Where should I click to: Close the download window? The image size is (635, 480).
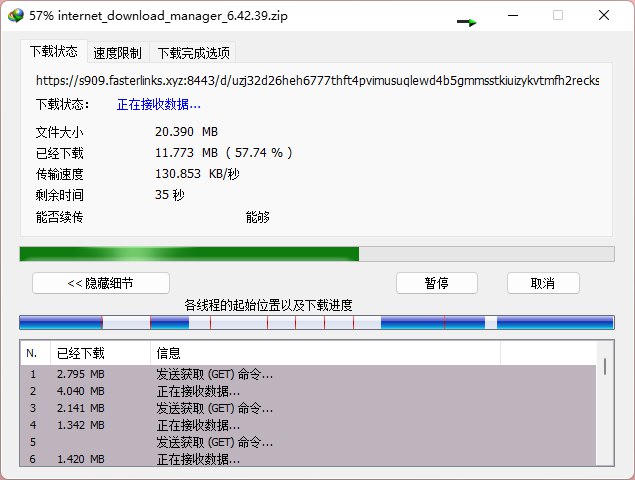coord(604,15)
